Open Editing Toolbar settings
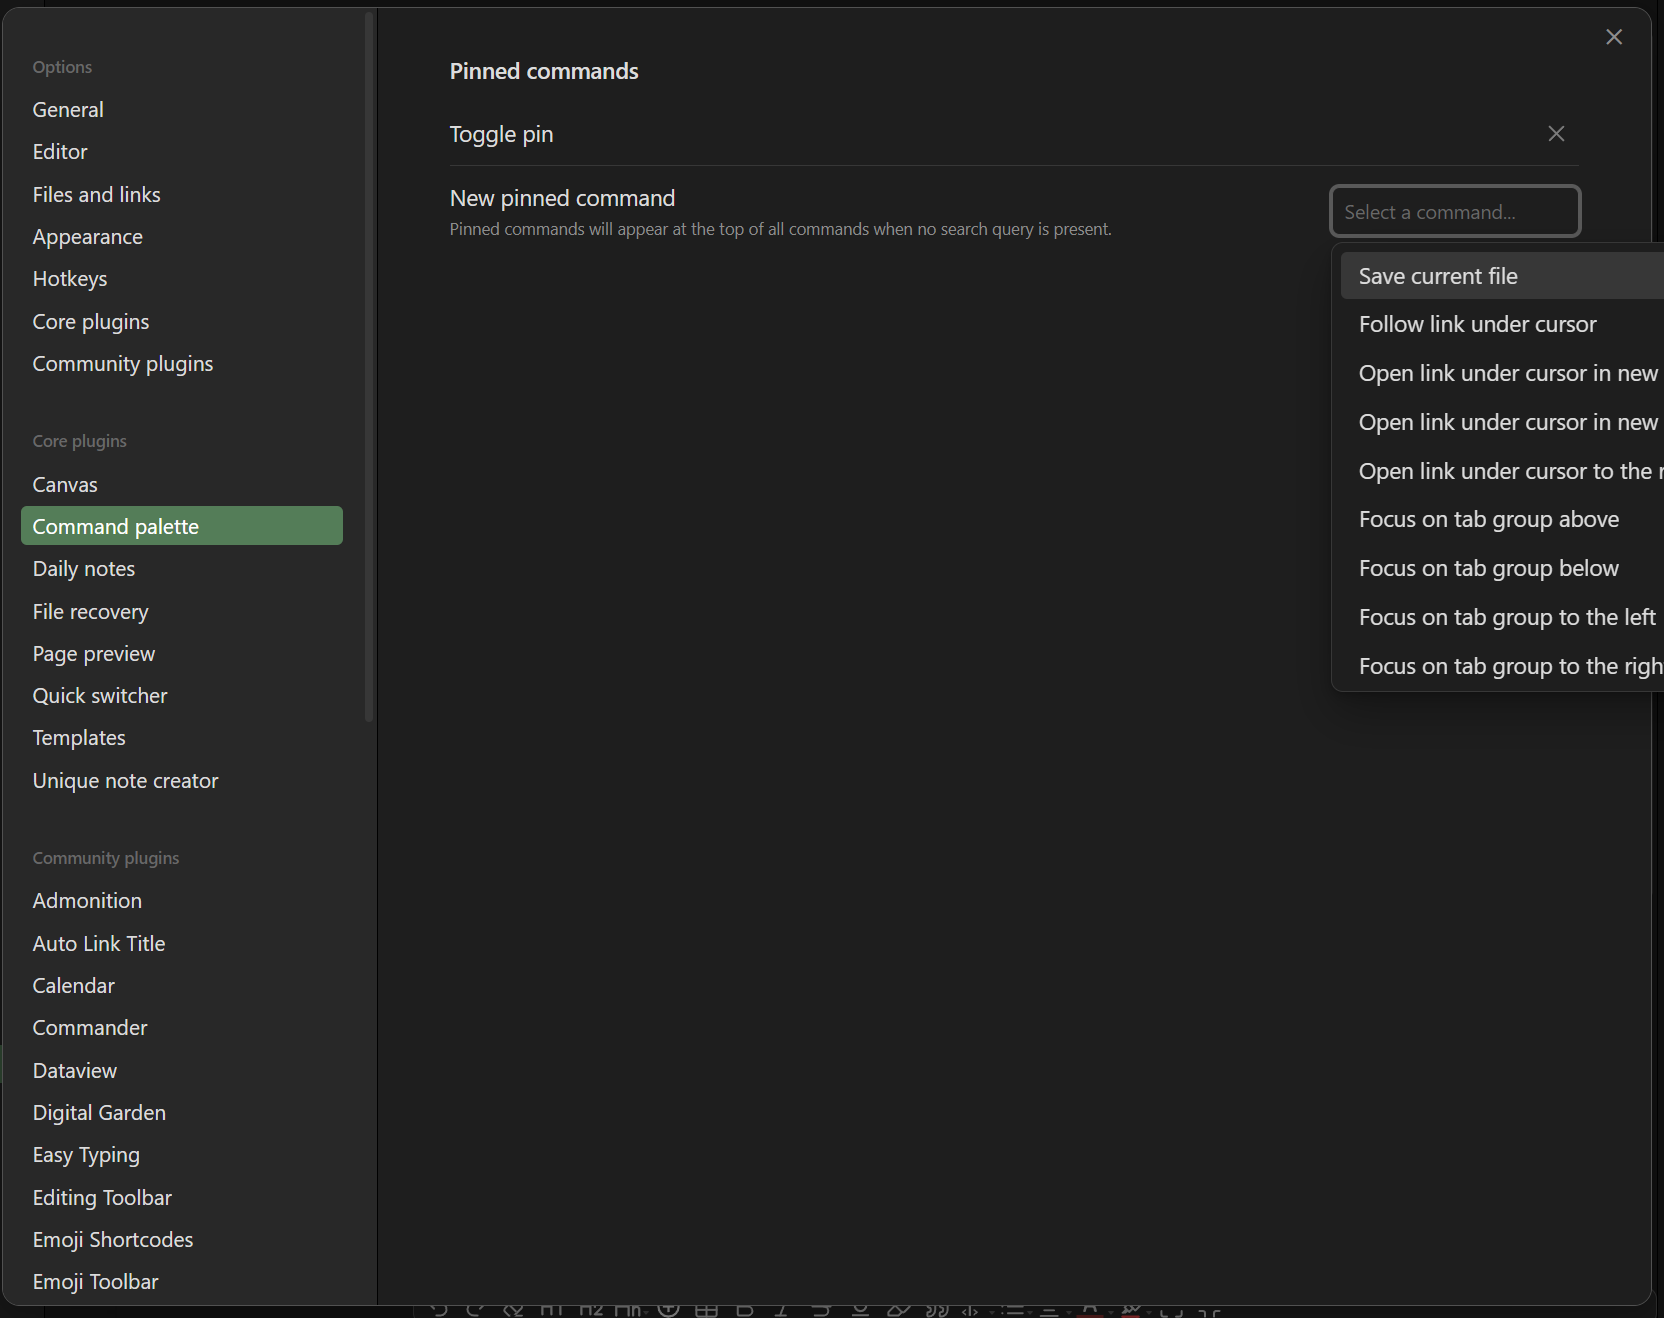 tap(182, 1198)
